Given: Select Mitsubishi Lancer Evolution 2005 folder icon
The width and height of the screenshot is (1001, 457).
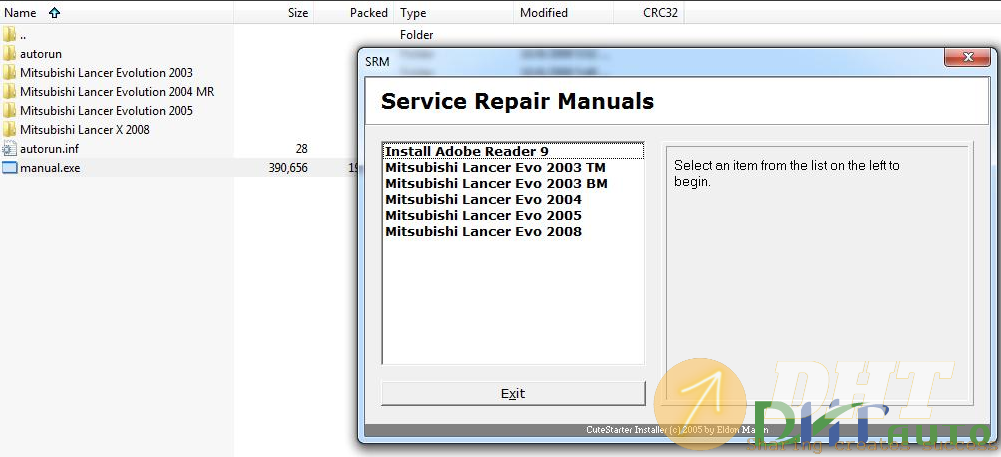Looking at the screenshot, I should 9,110.
